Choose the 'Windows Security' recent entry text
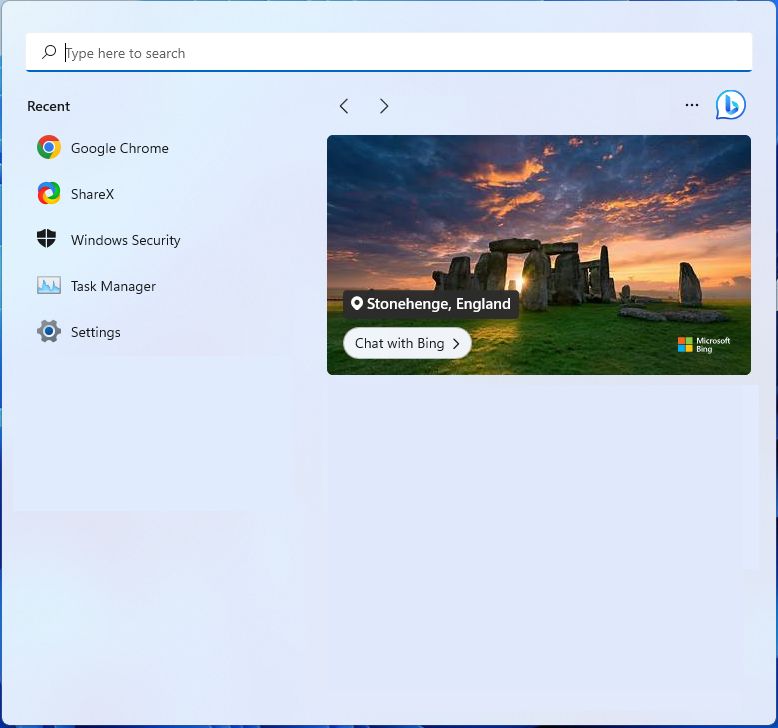 pos(125,240)
